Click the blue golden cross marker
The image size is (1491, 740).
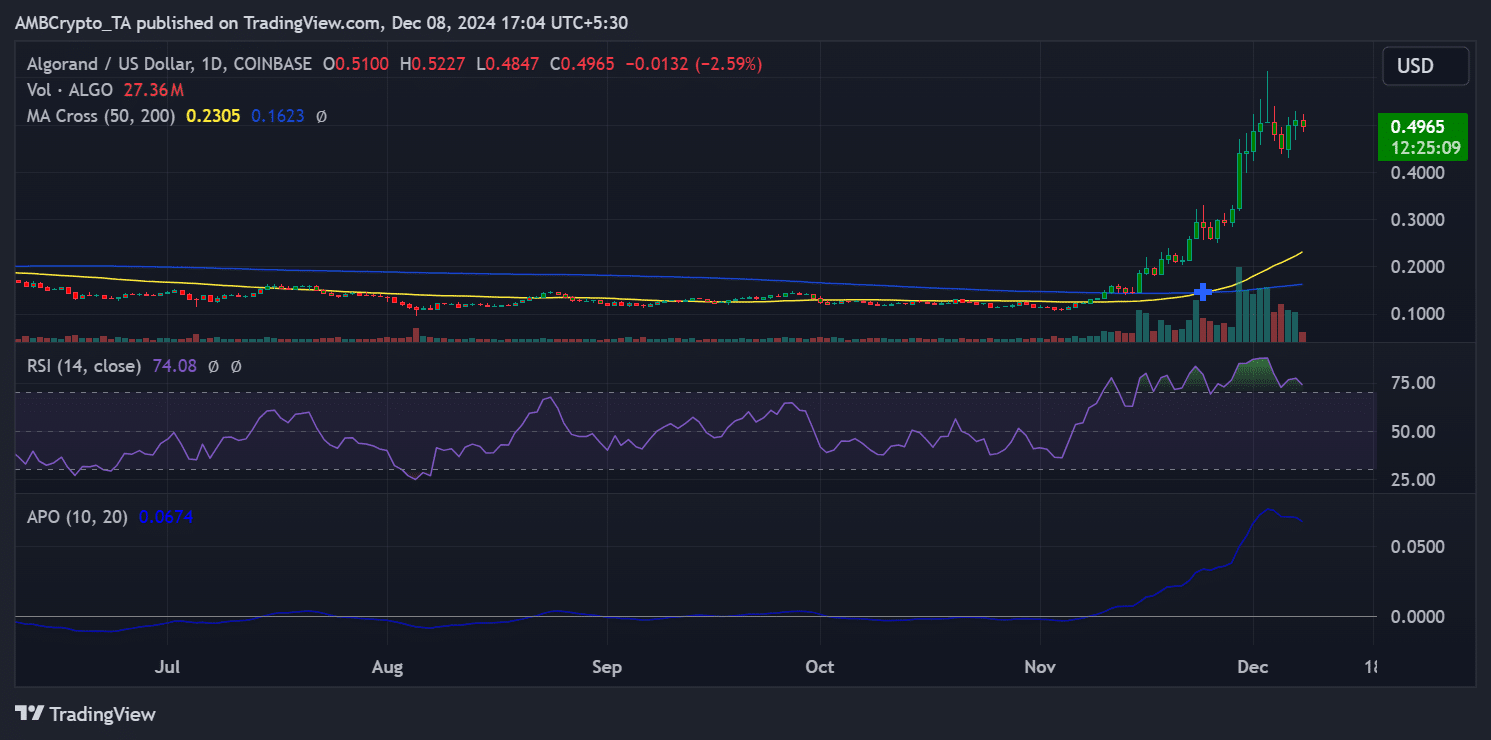[x=1203, y=292]
